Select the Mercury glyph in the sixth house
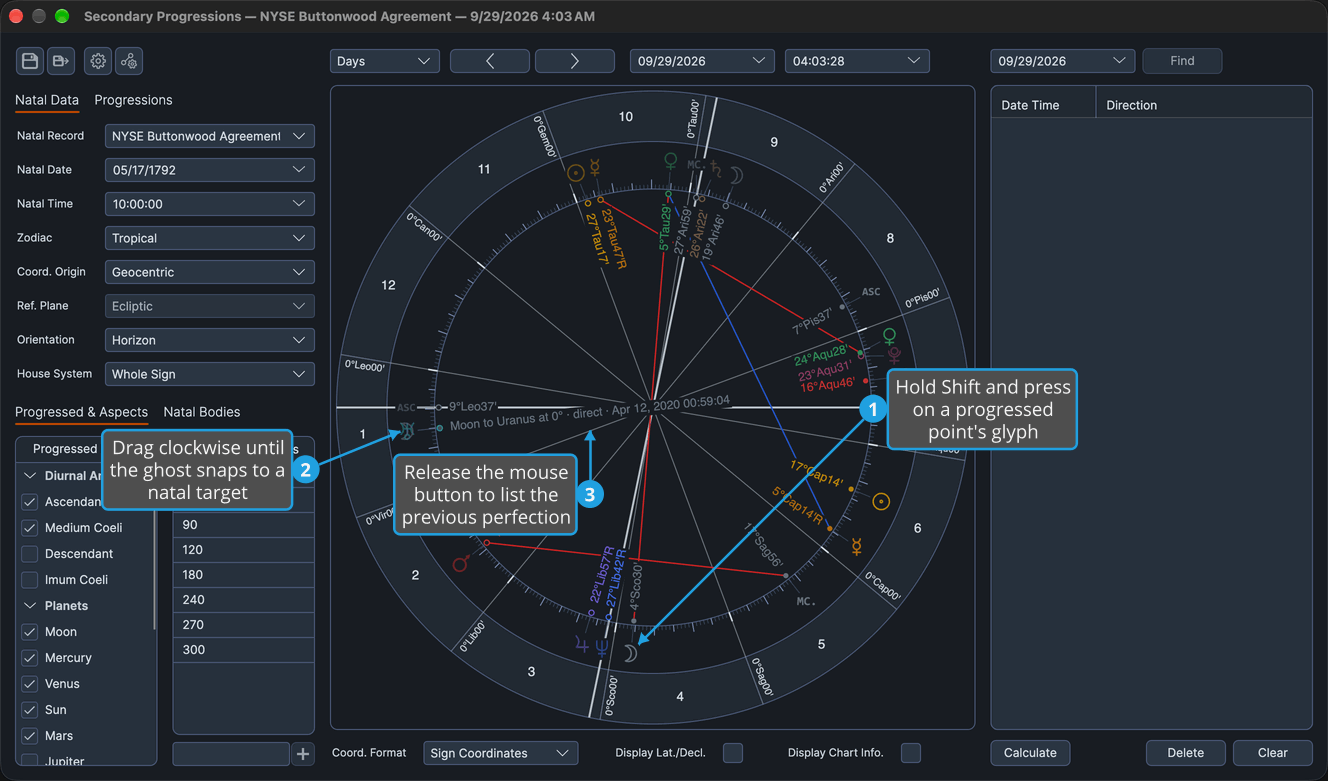 tap(856, 547)
